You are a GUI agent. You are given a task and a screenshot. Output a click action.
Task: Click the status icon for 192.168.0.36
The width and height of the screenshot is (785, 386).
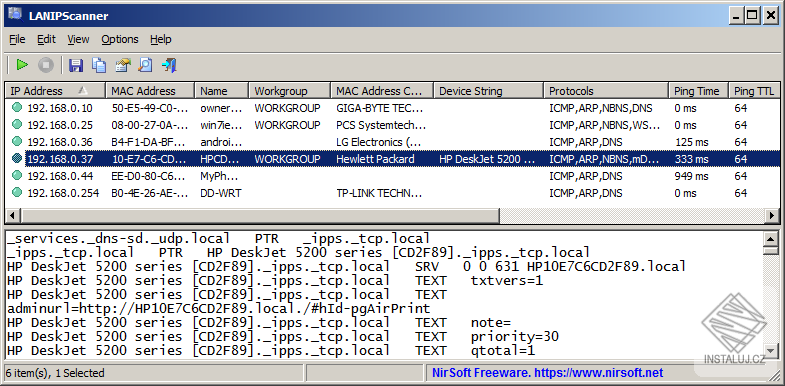(17, 142)
